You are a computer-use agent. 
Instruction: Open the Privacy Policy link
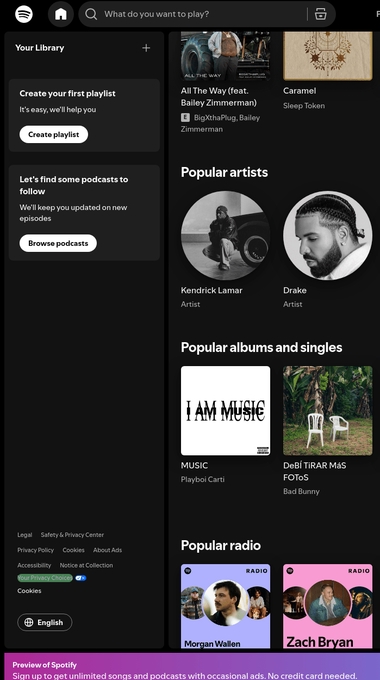[x=36, y=550]
